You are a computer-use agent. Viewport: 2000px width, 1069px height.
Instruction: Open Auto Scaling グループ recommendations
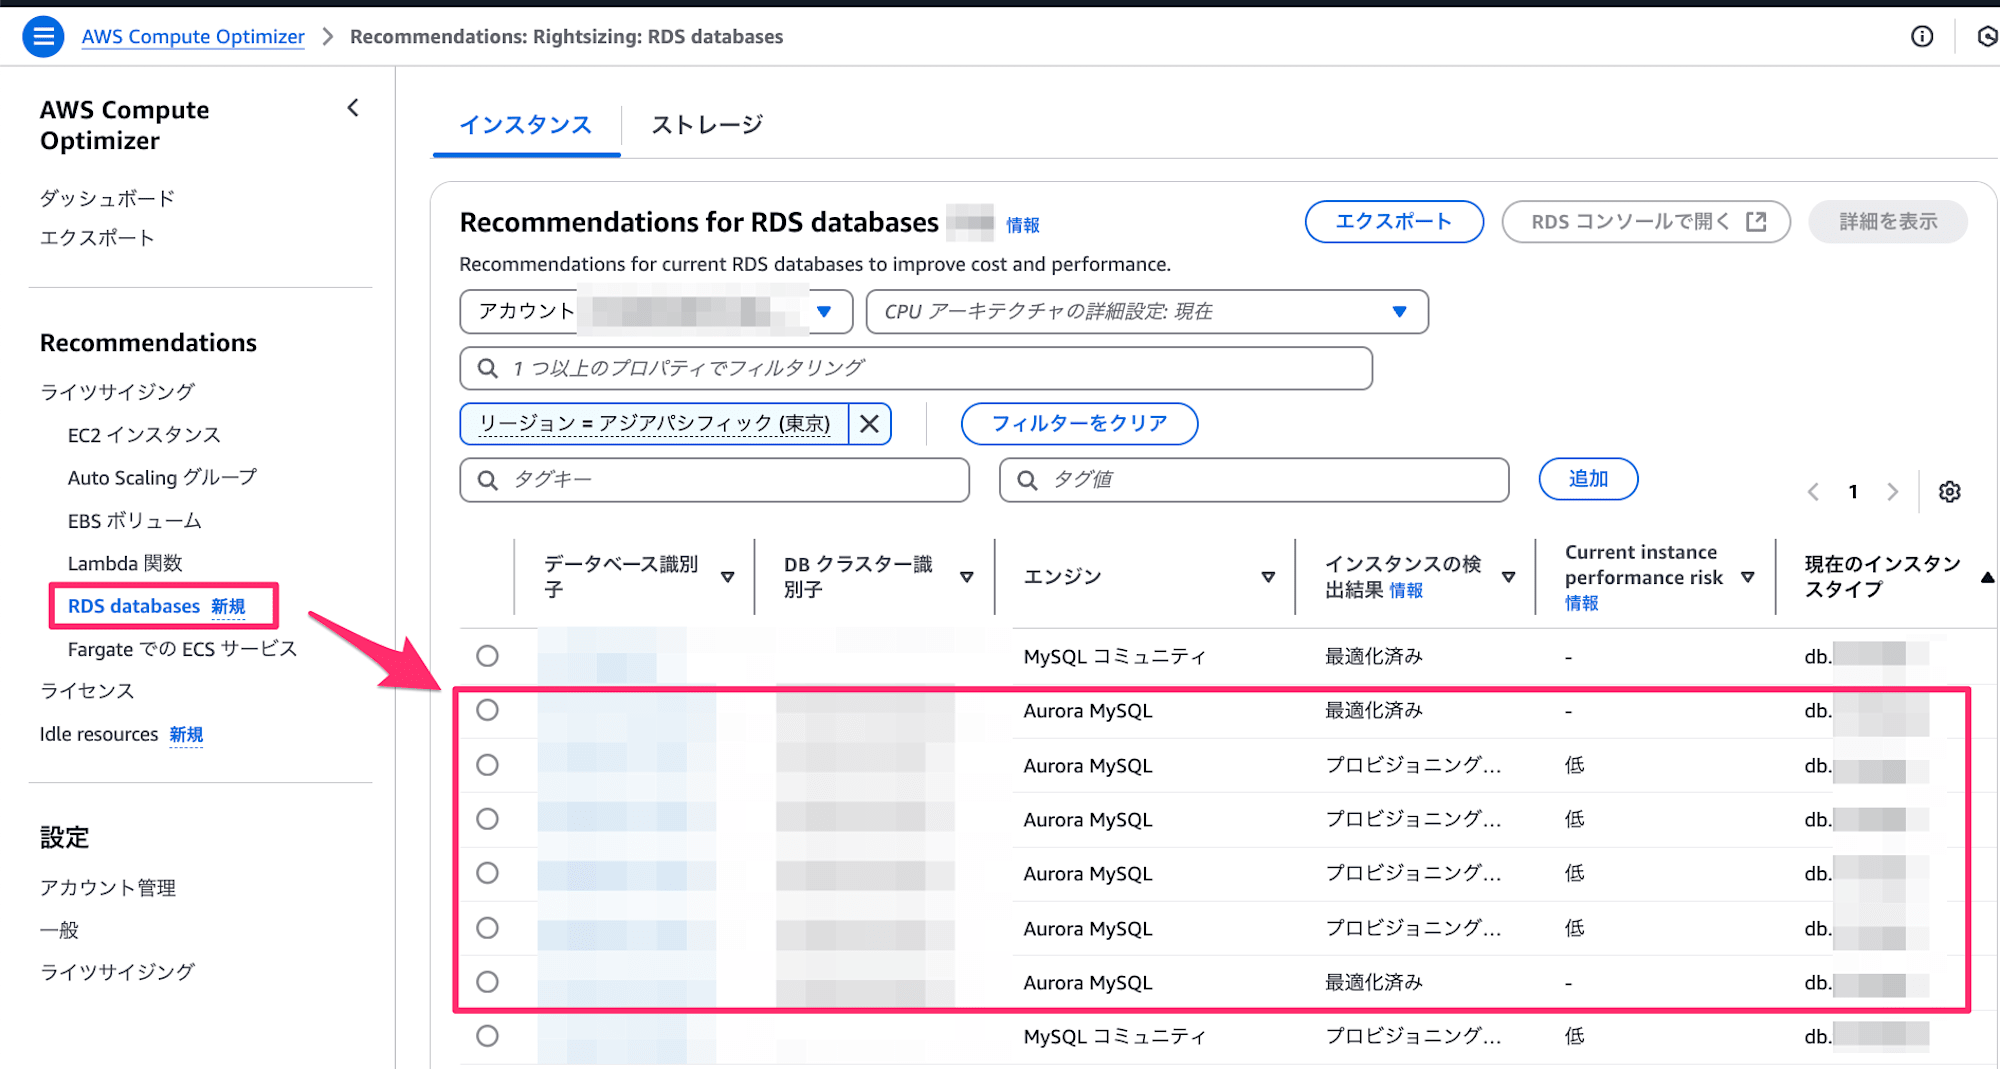(162, 478)
